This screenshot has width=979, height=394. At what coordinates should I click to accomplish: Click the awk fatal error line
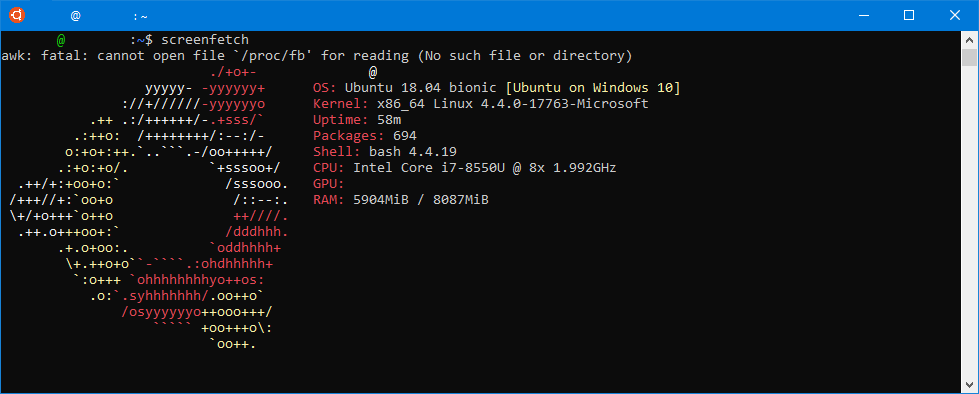point(317,56)
